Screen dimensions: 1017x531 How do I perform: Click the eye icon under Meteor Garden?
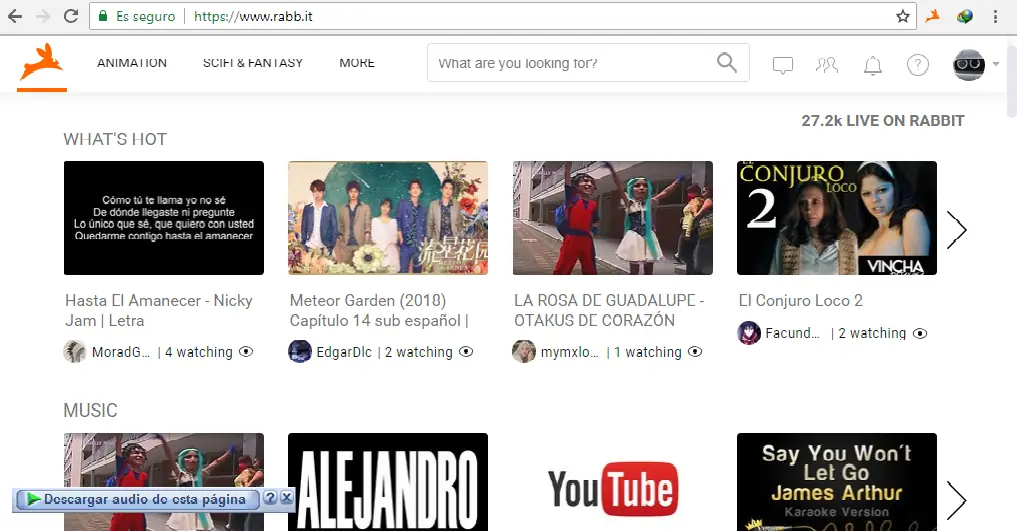tap(466, 351)
